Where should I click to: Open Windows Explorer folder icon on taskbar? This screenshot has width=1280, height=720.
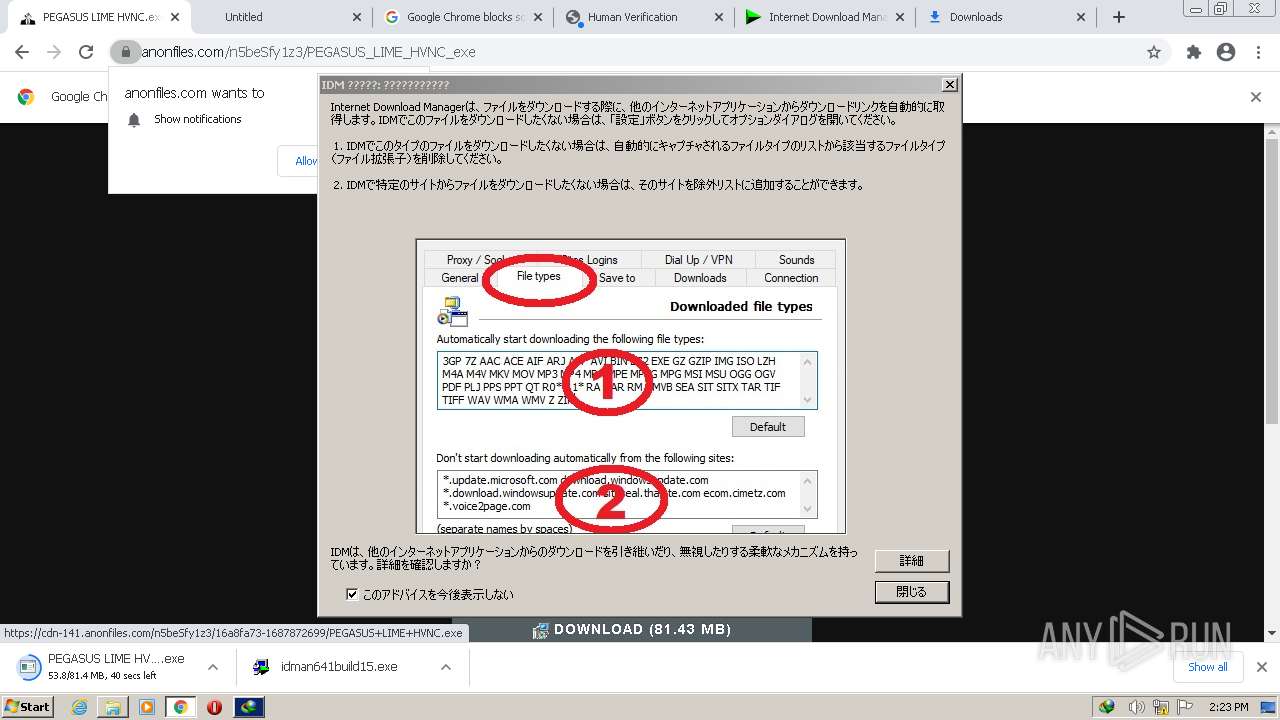113,707
